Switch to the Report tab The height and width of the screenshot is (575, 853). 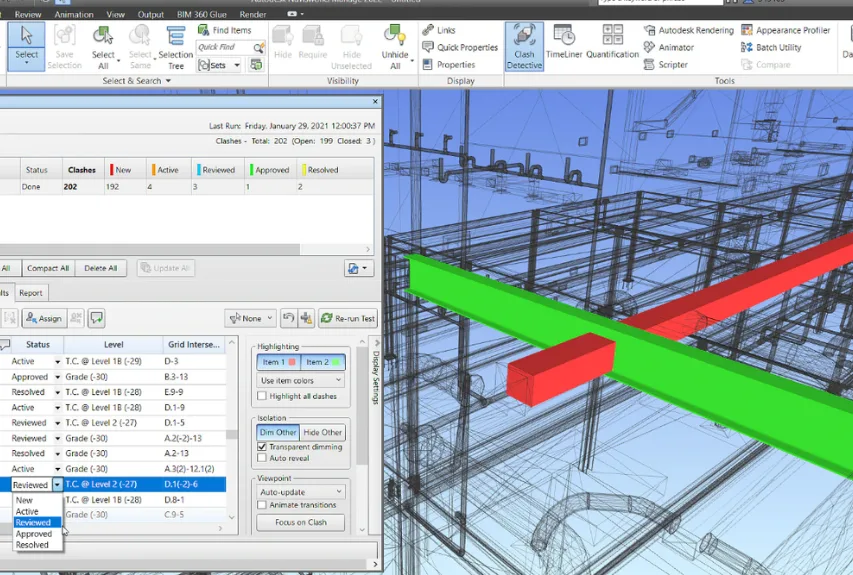pos(30,293)
